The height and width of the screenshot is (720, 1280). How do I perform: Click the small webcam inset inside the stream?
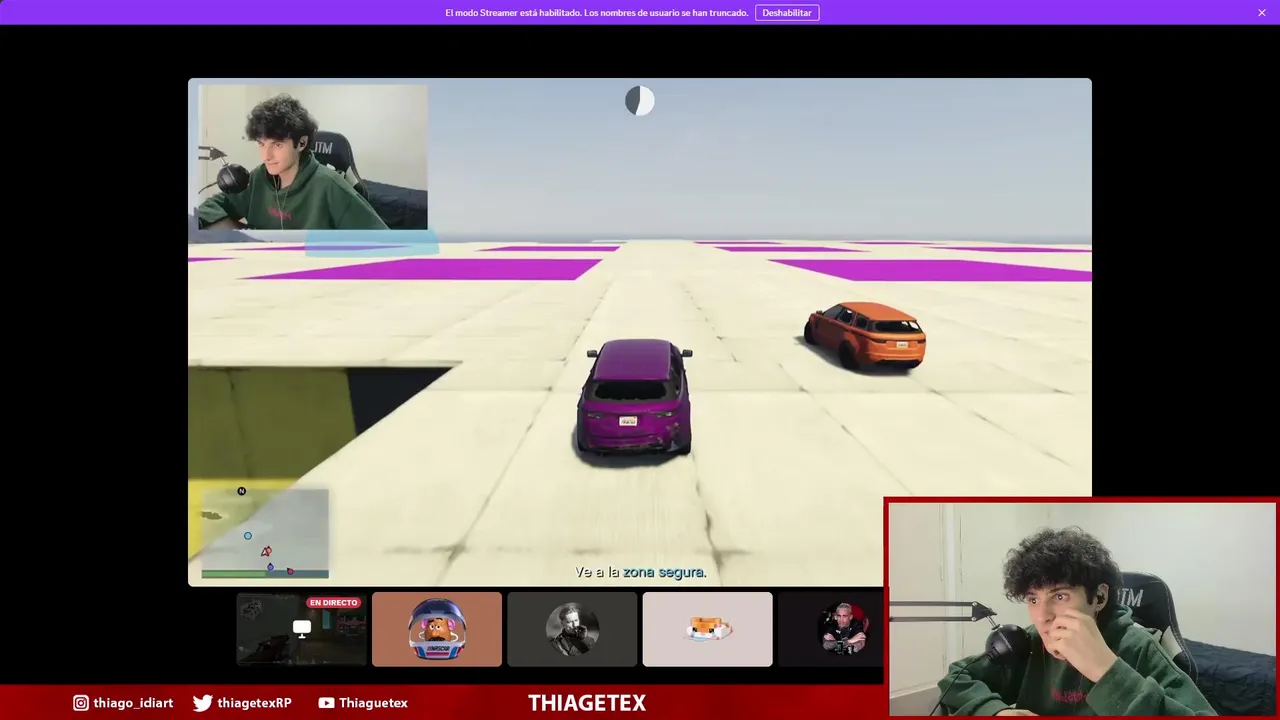313,157
